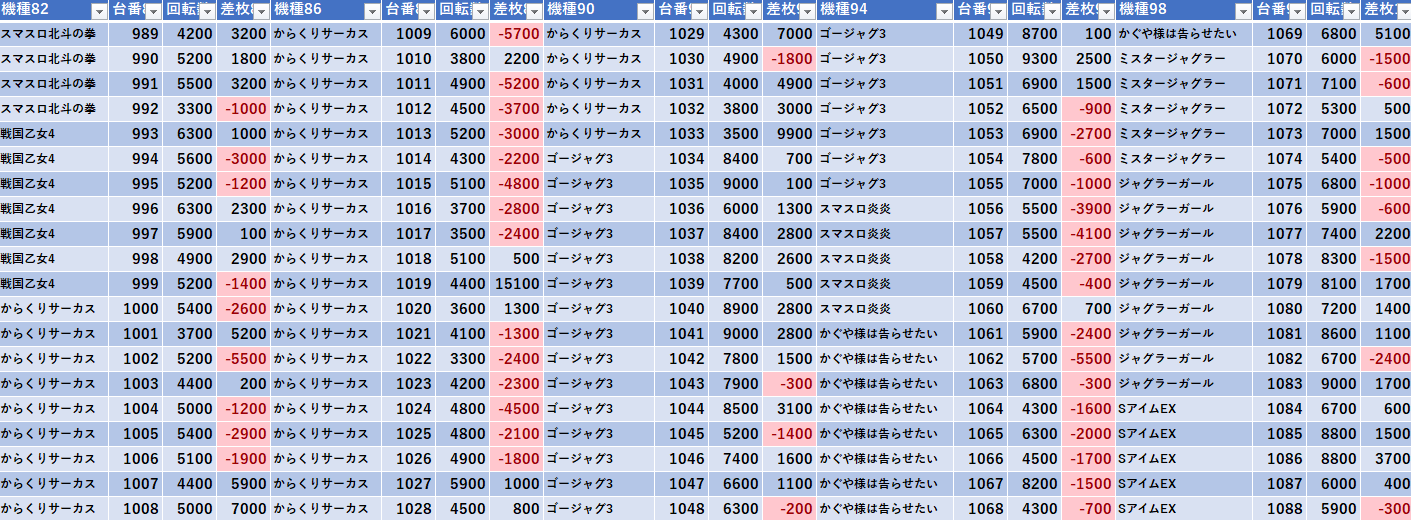Viewport: 1411px width, 520px height.
Task: Select the 機種82 header cell
Action: coord(55,11)
